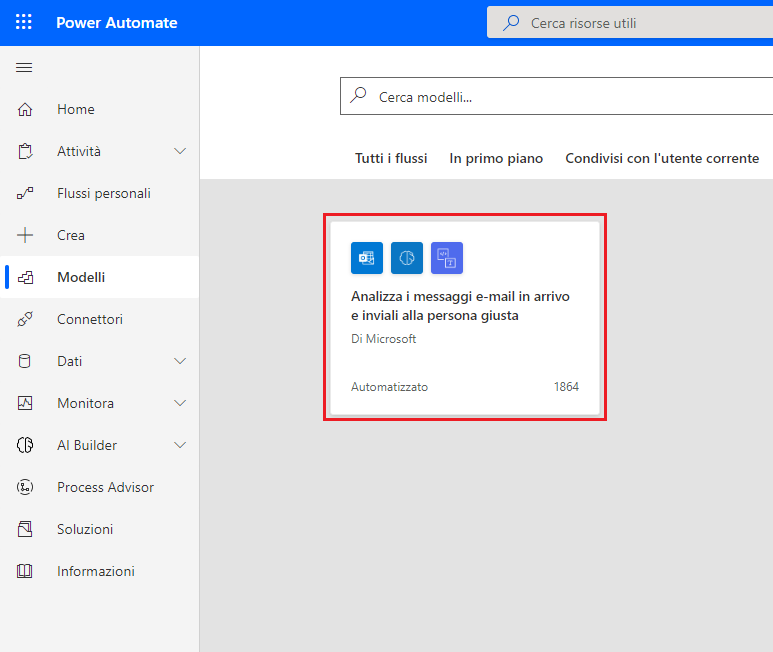Click the Monitora chart icon

[x=25, y=403]
